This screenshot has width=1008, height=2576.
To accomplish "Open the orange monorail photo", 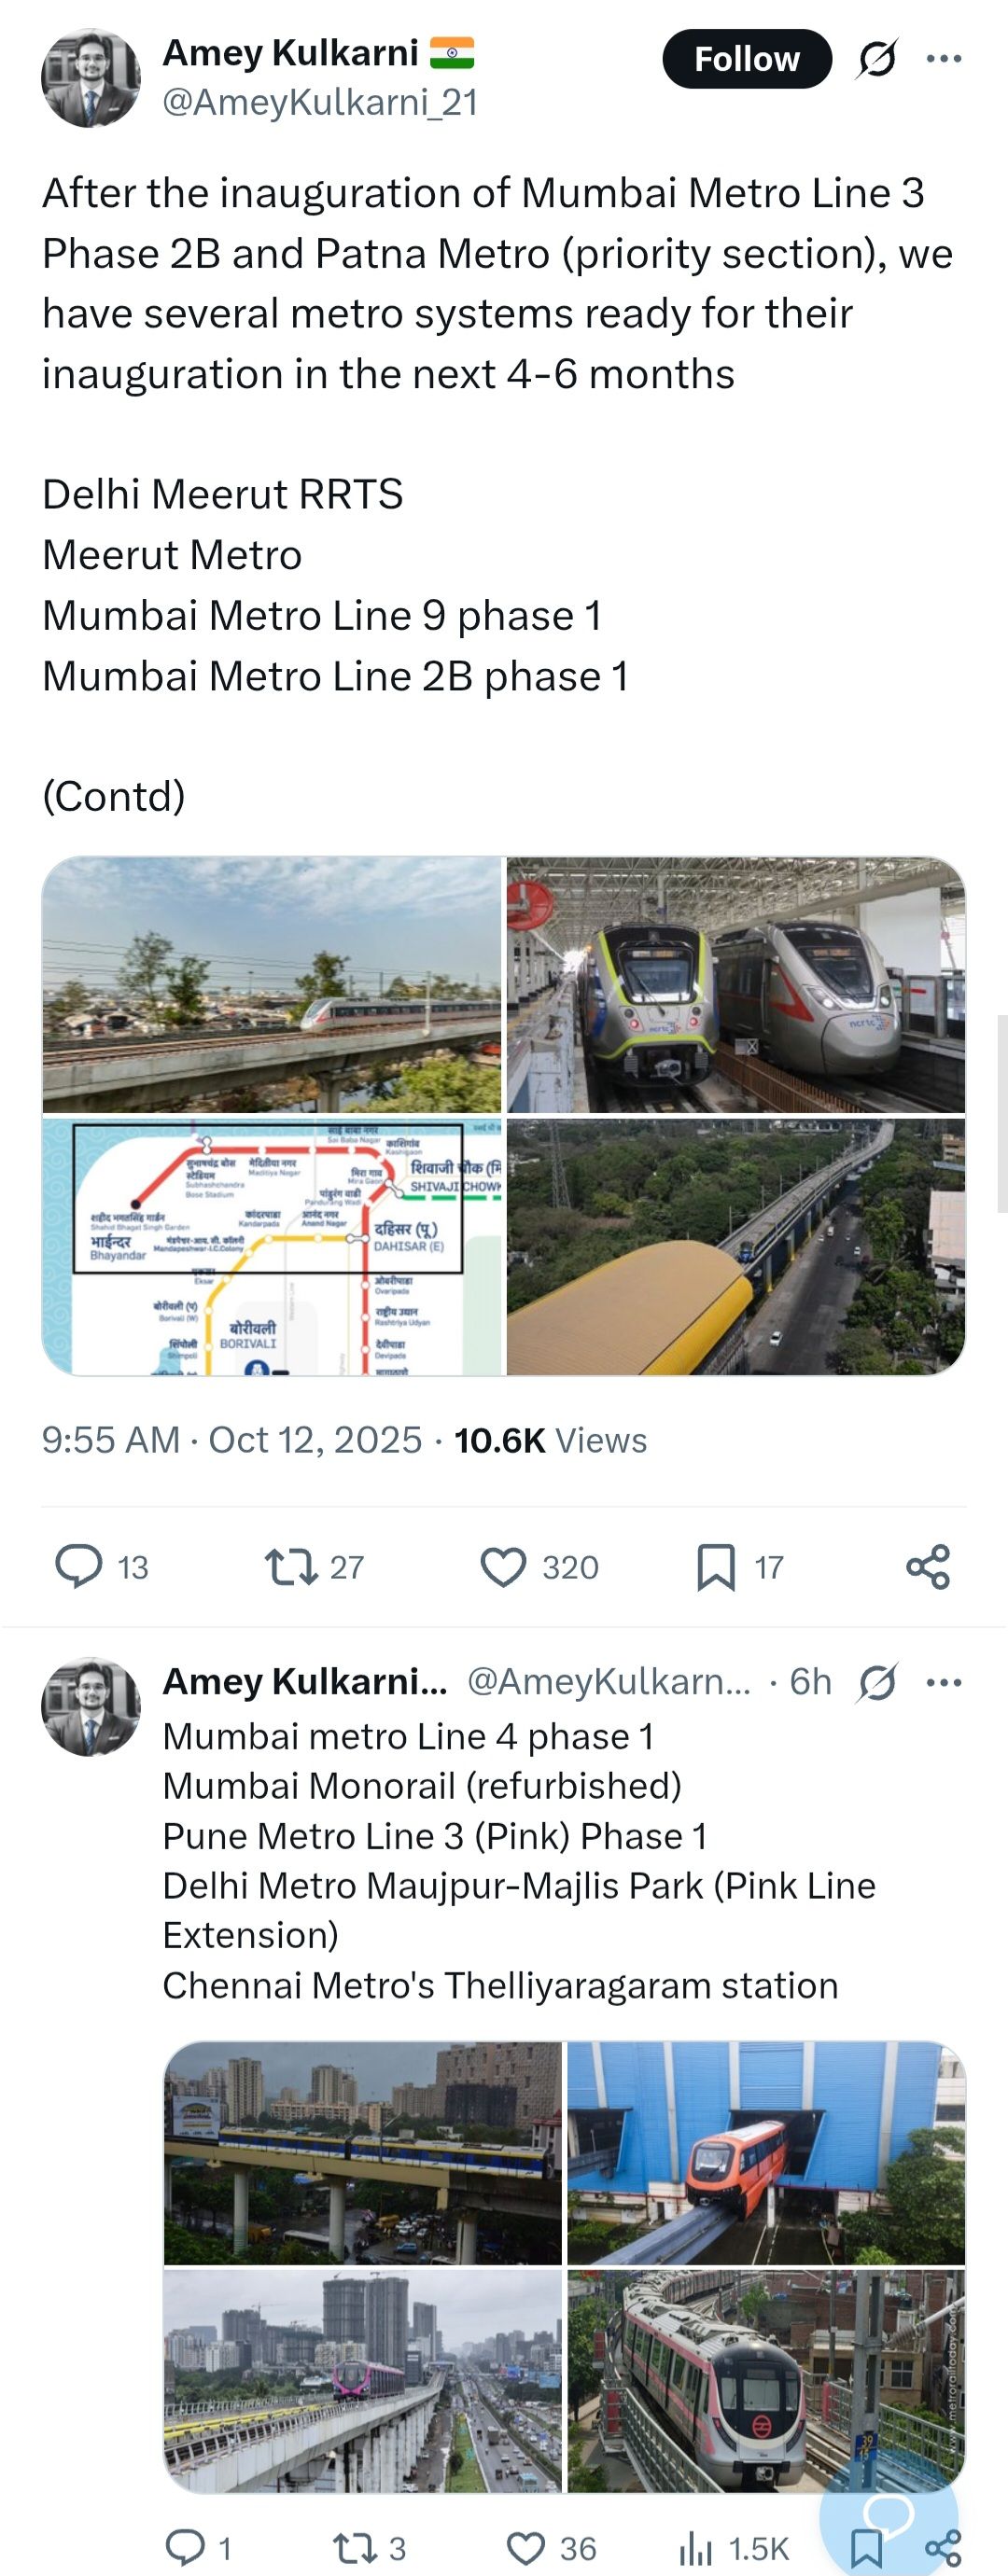I will 765,2152.
